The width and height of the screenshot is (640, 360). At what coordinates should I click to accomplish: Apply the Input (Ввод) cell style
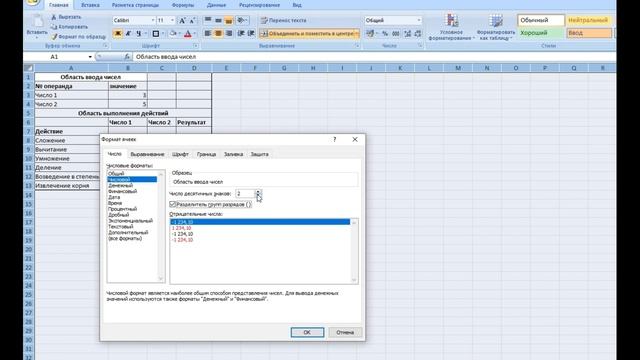point(589,33)
